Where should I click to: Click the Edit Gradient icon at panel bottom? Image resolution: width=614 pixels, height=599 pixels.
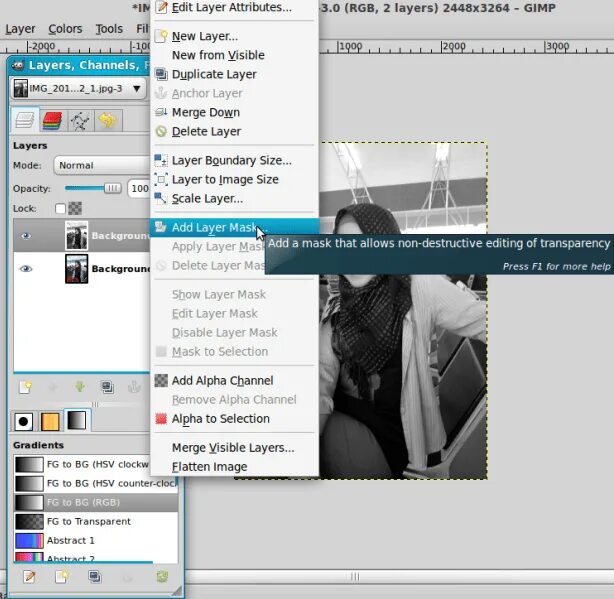pos(29,577)
